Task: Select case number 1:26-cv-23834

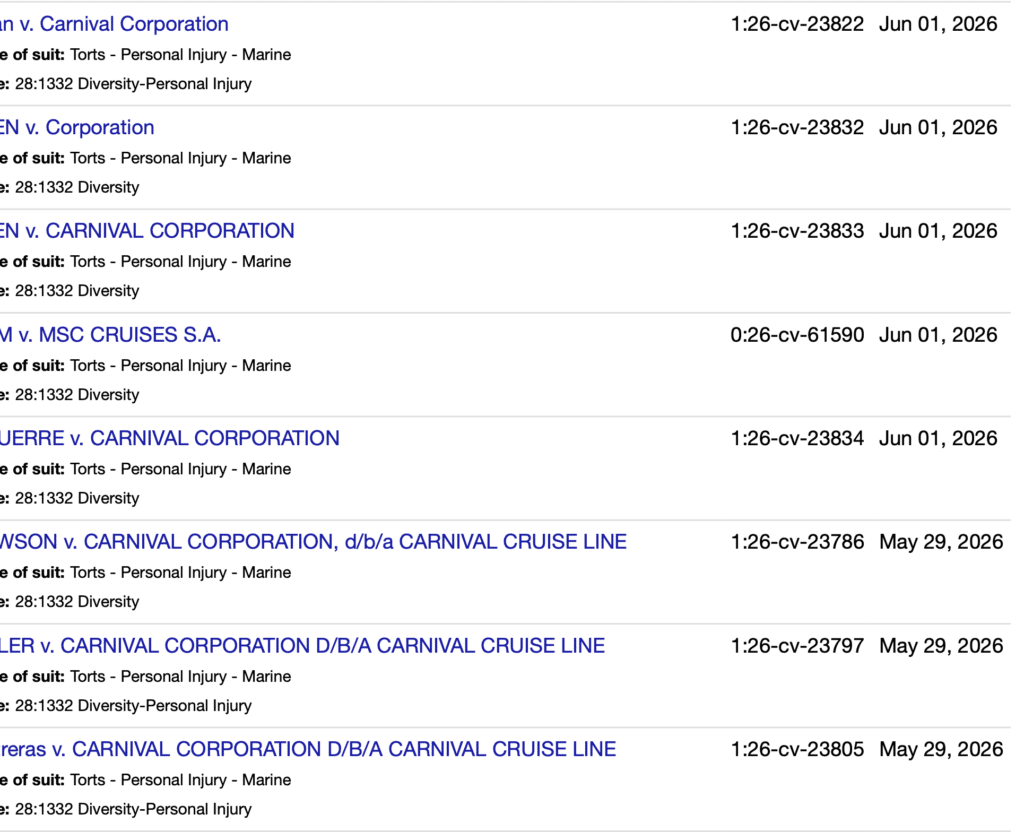Action: tap(797, 438)
